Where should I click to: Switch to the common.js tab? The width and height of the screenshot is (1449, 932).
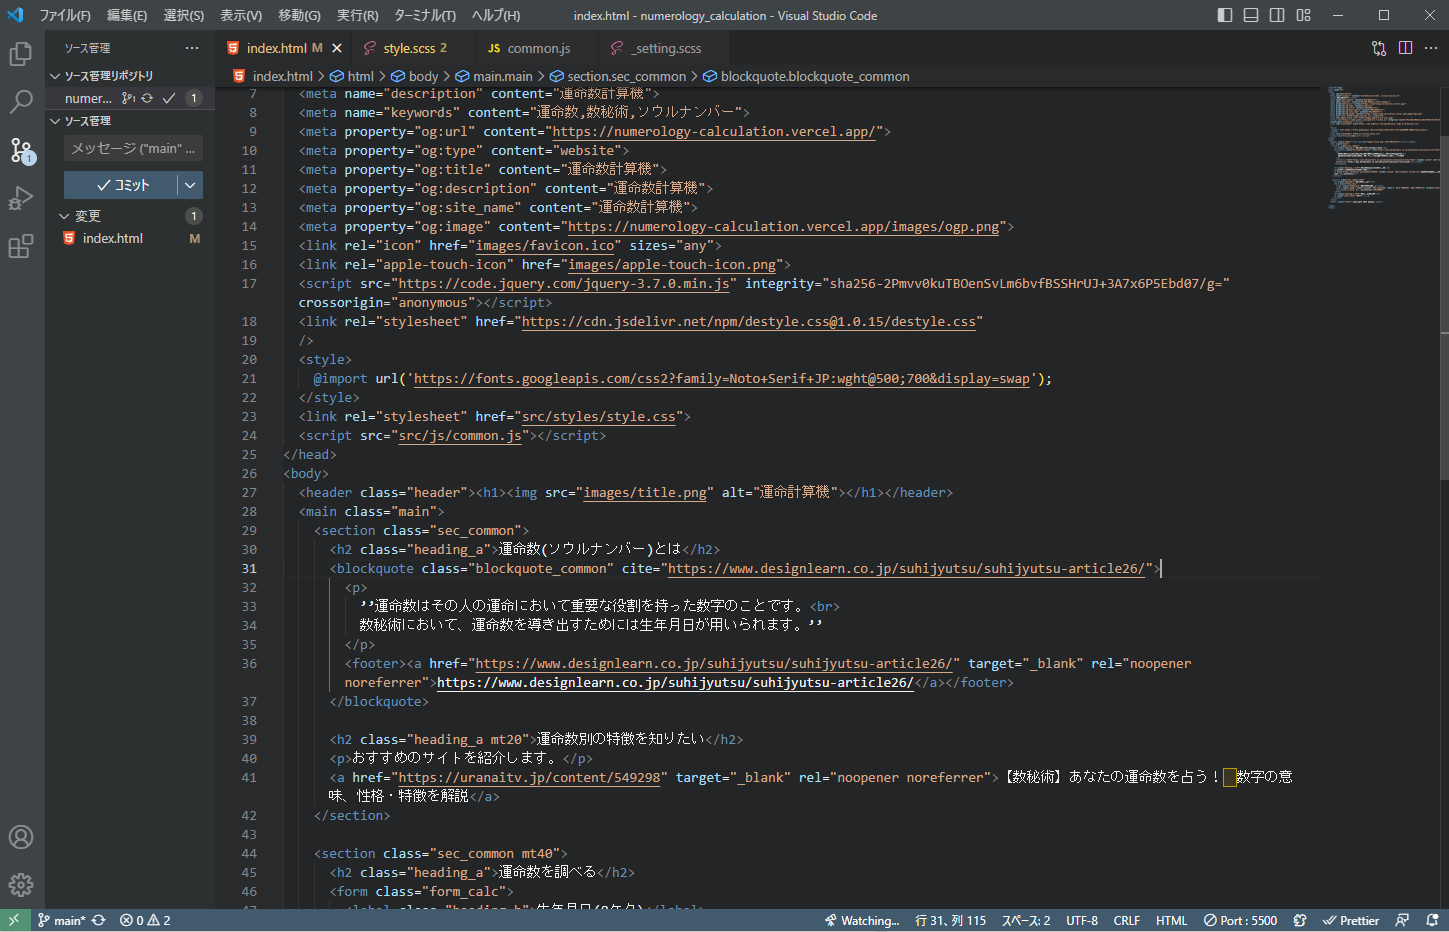(535, 48)
